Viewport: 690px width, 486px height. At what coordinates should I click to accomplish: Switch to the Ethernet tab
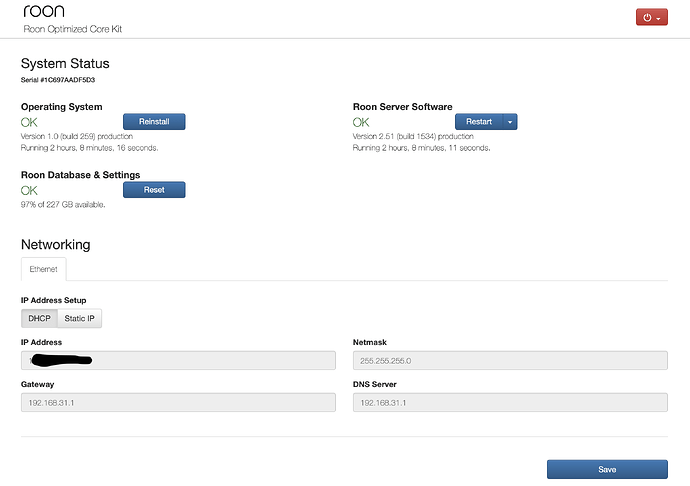click(x=43, y=269)
